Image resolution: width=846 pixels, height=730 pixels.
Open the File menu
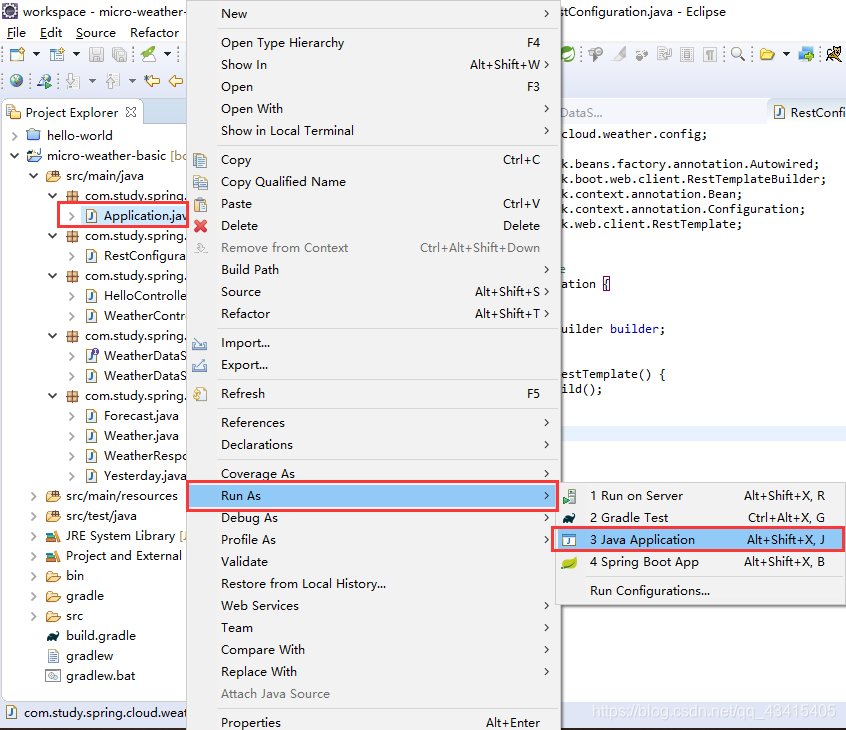coord(16,32)
